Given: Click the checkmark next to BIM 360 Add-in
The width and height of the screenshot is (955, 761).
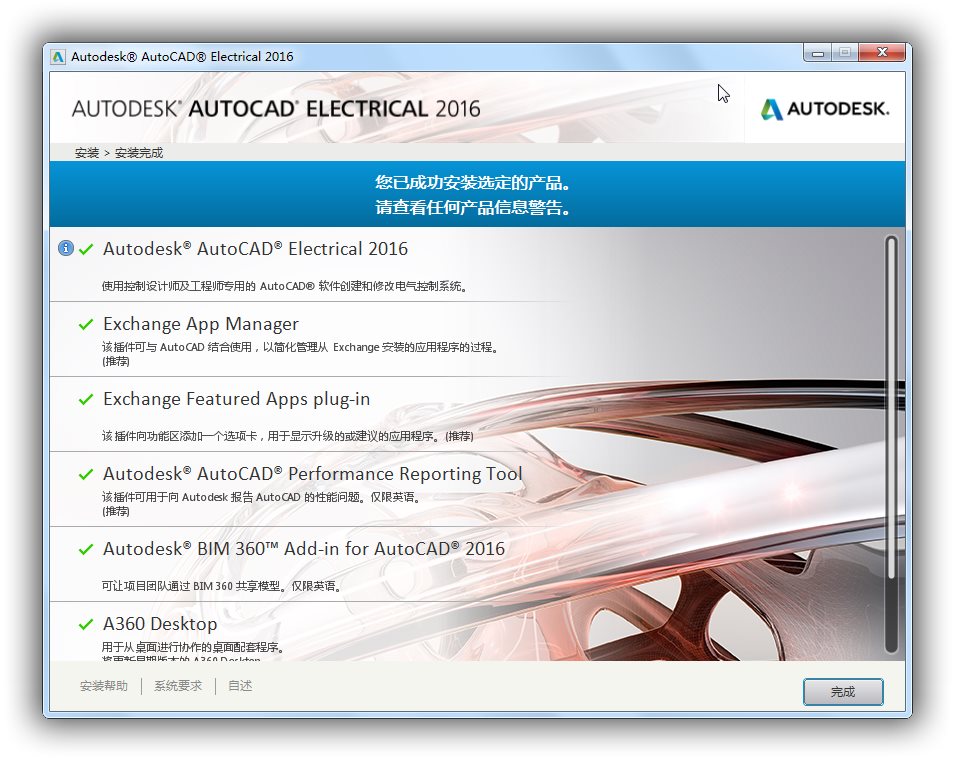Looking at the screenshot, I should click(x=86, y=548).
